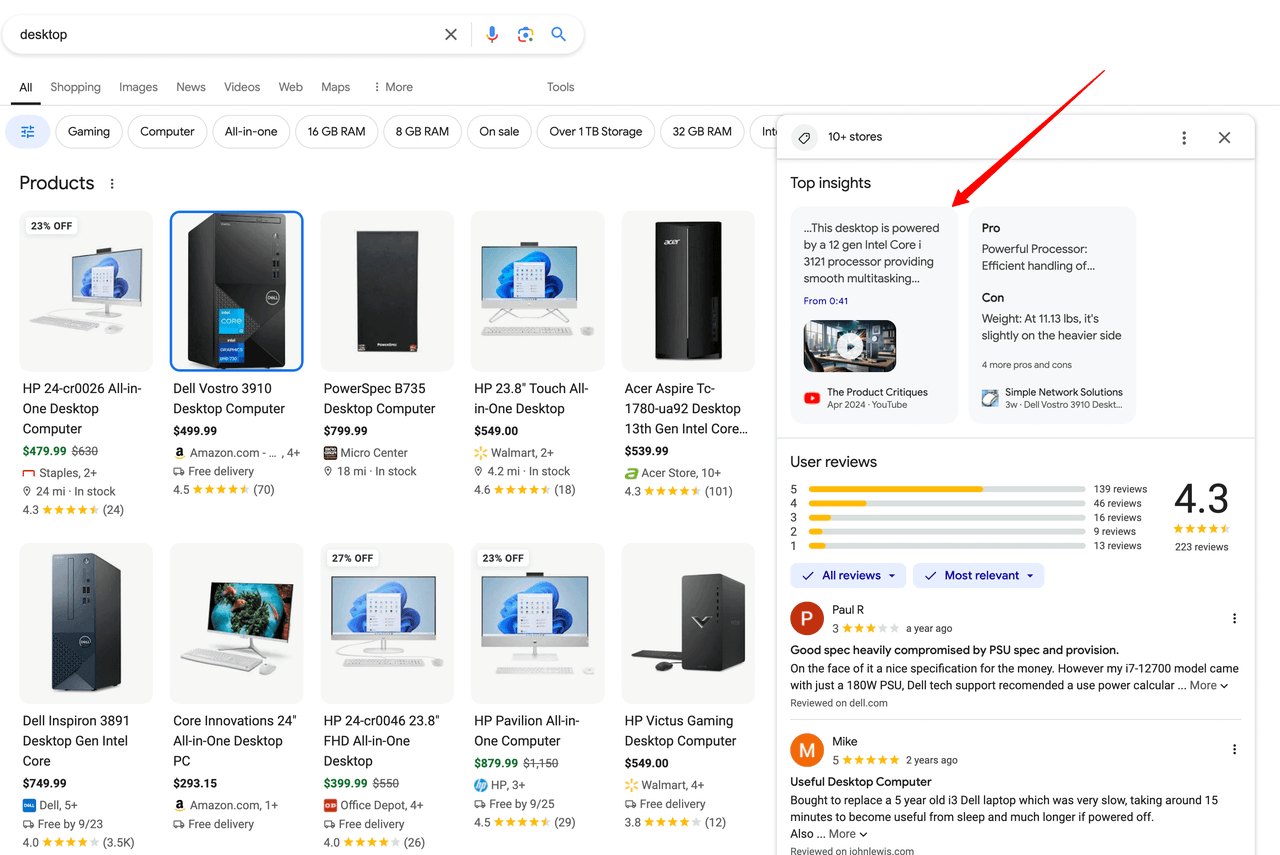Click the YouTube logo under the video
The width and height of the screenshot is (1280, 855).
click(812, 398)
